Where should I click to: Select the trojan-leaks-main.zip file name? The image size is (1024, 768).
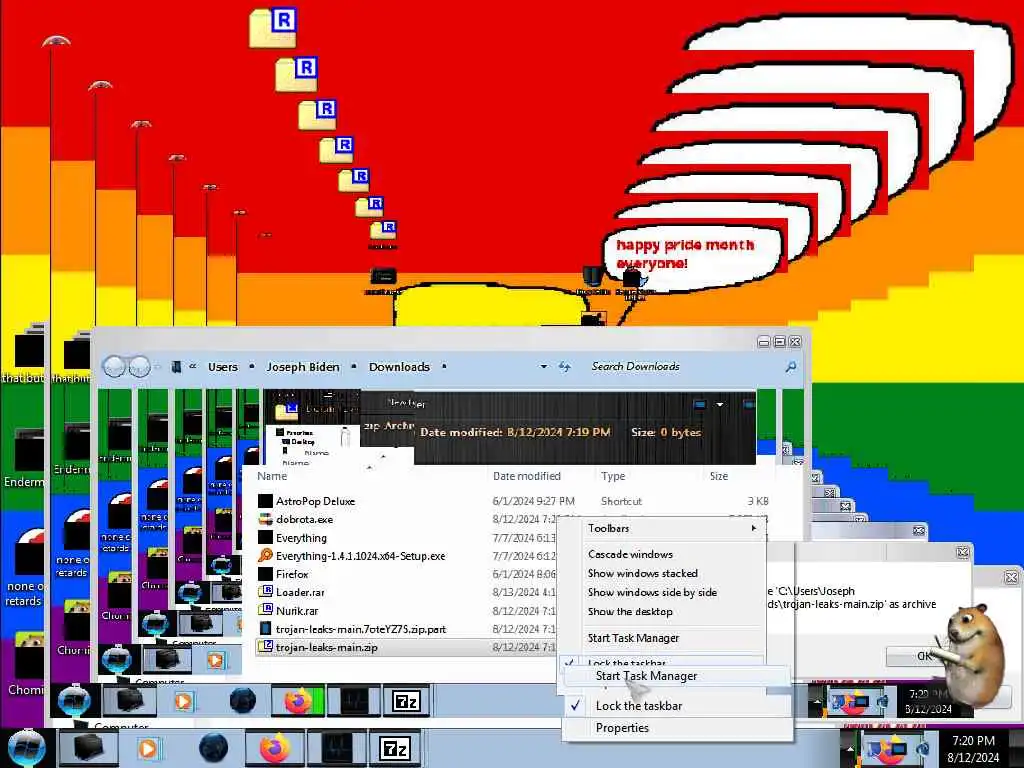[327, 647]
